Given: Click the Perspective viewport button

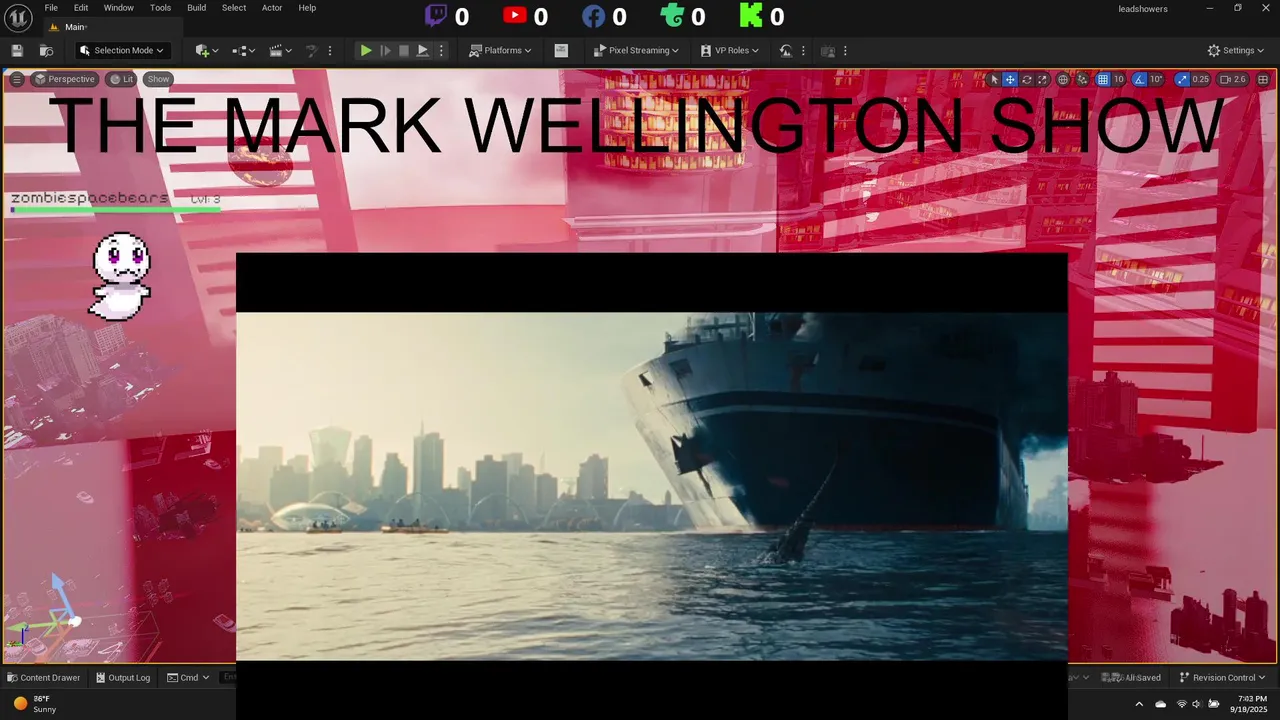Looking at the screenshot, I should (x=64, y=79).
